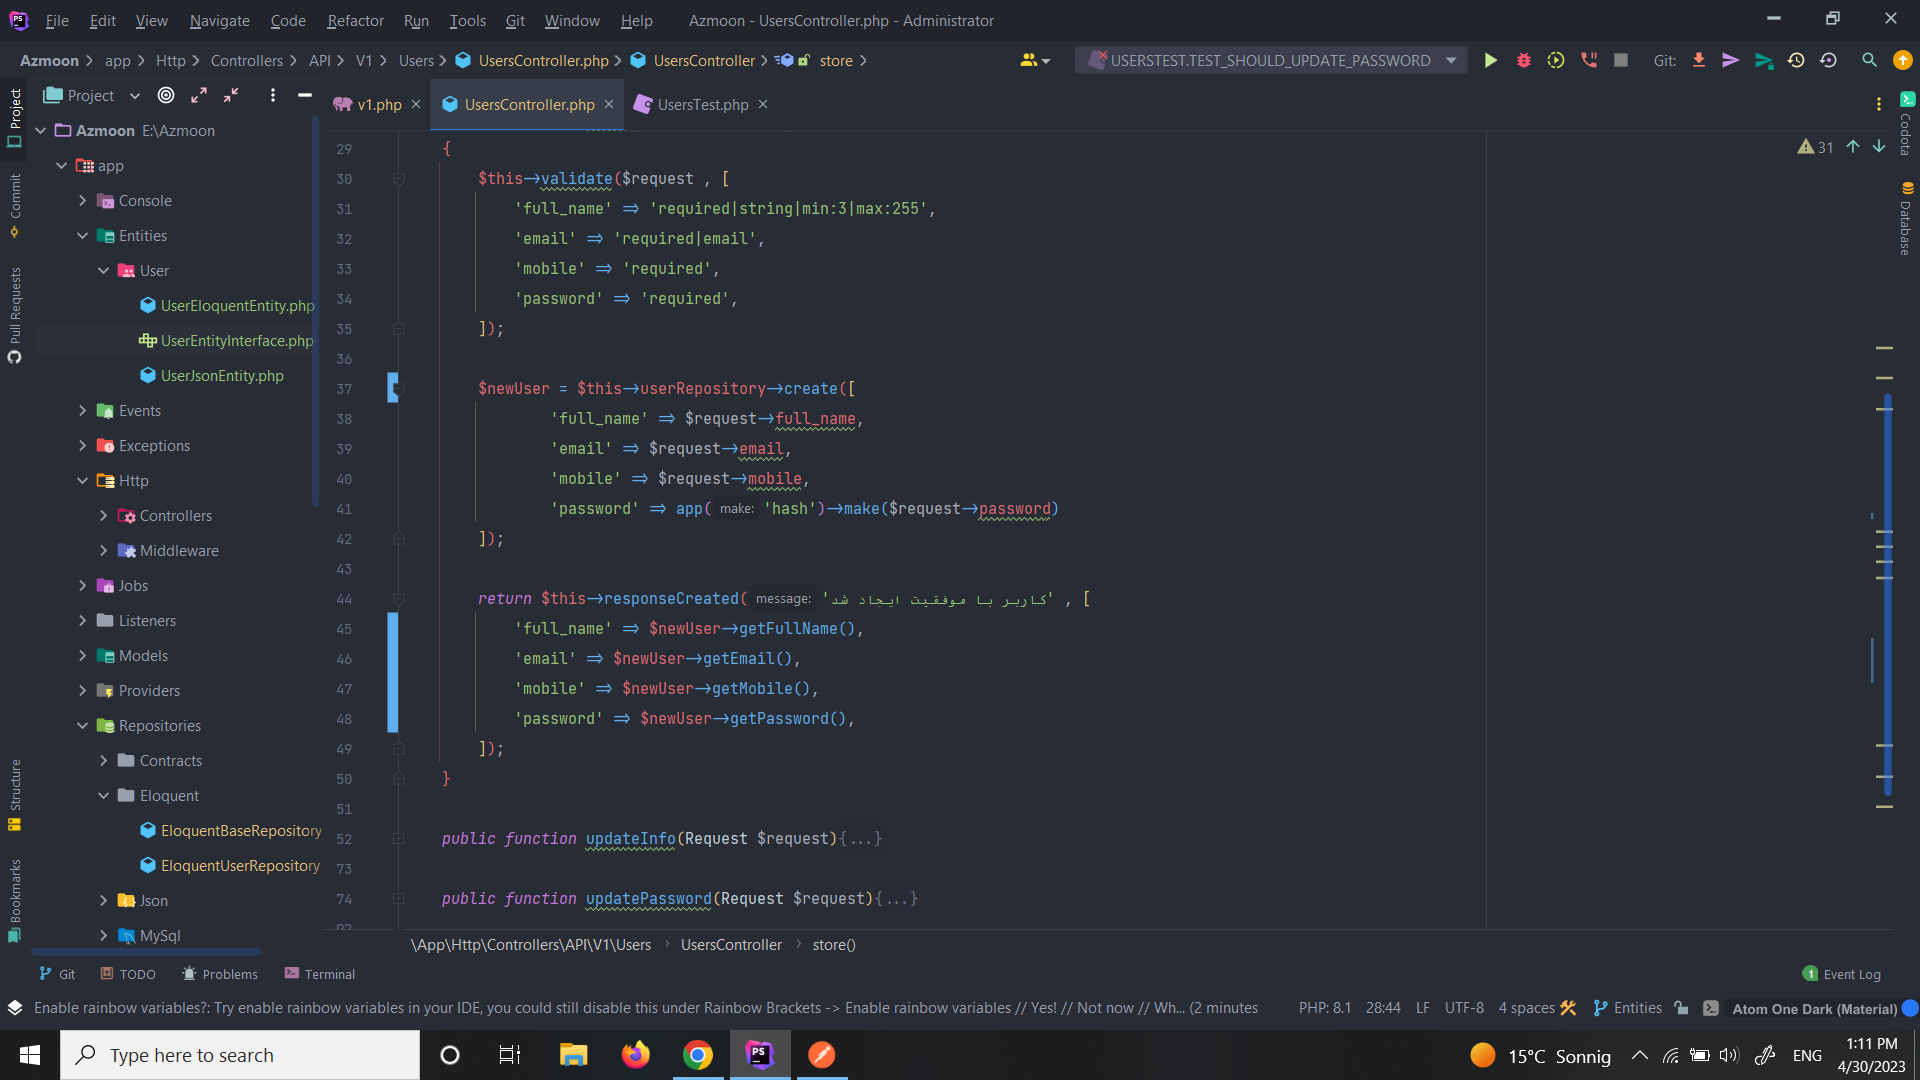Open Project panel options menu

(272, 95)
